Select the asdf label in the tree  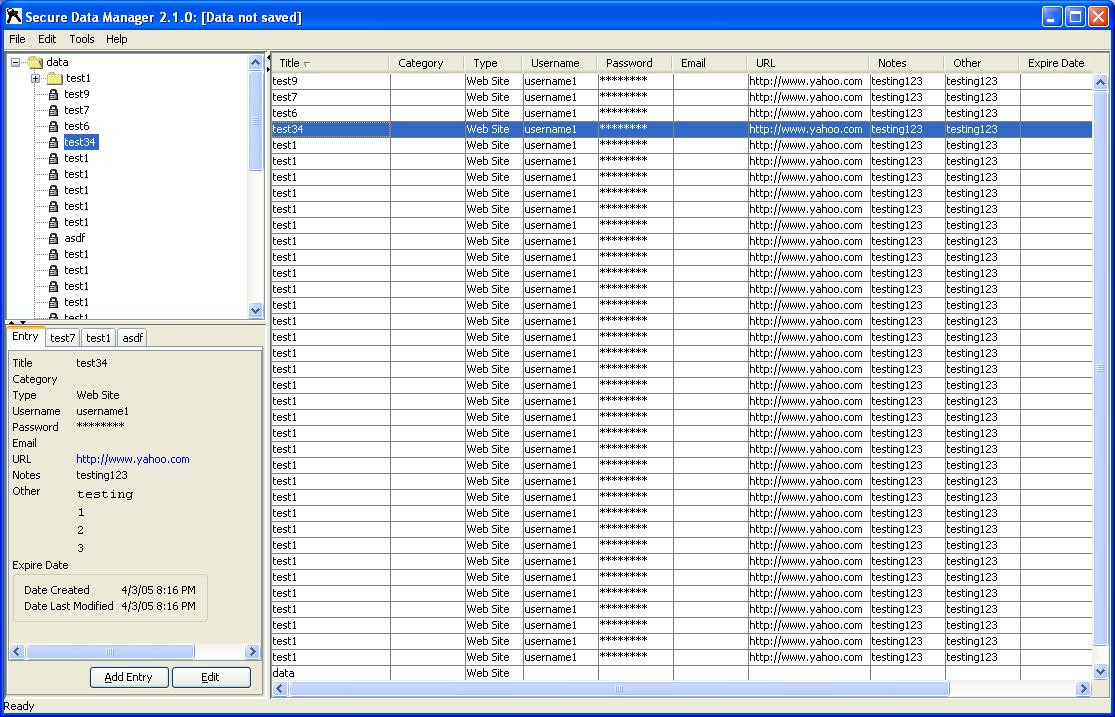[x=75, y=238]
